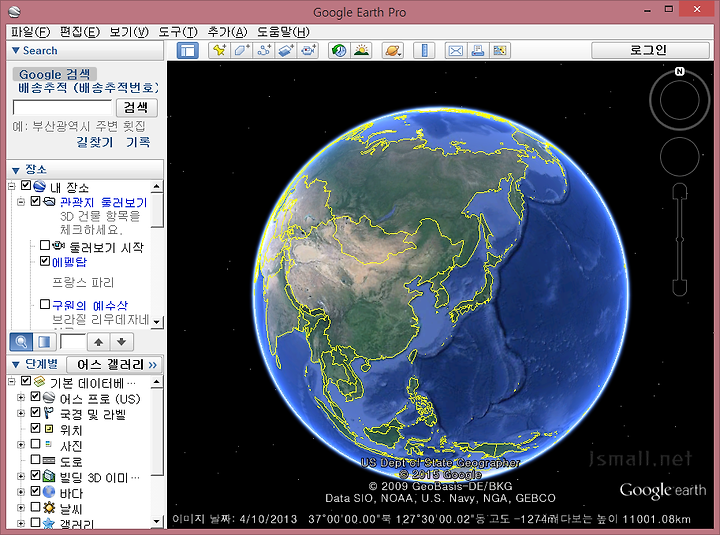Open the 파일(F) menu
720x535 pixels.
(30, 32)
